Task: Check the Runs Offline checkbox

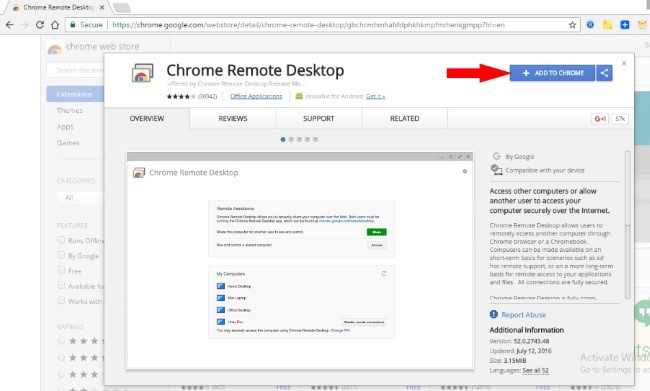Action: 61,240
